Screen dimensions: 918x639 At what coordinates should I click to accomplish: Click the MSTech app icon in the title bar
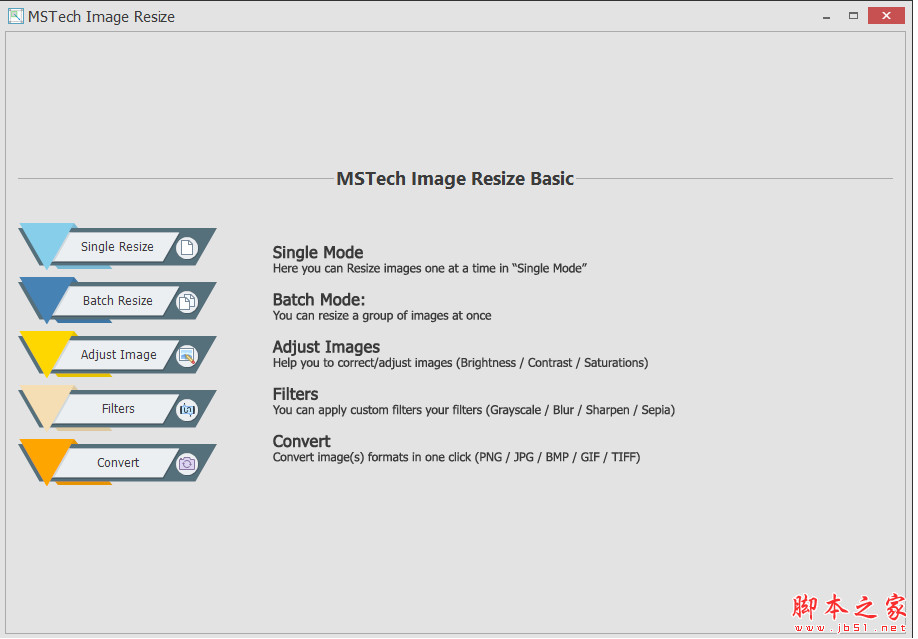pyautogui.click(x=16, y=16)
